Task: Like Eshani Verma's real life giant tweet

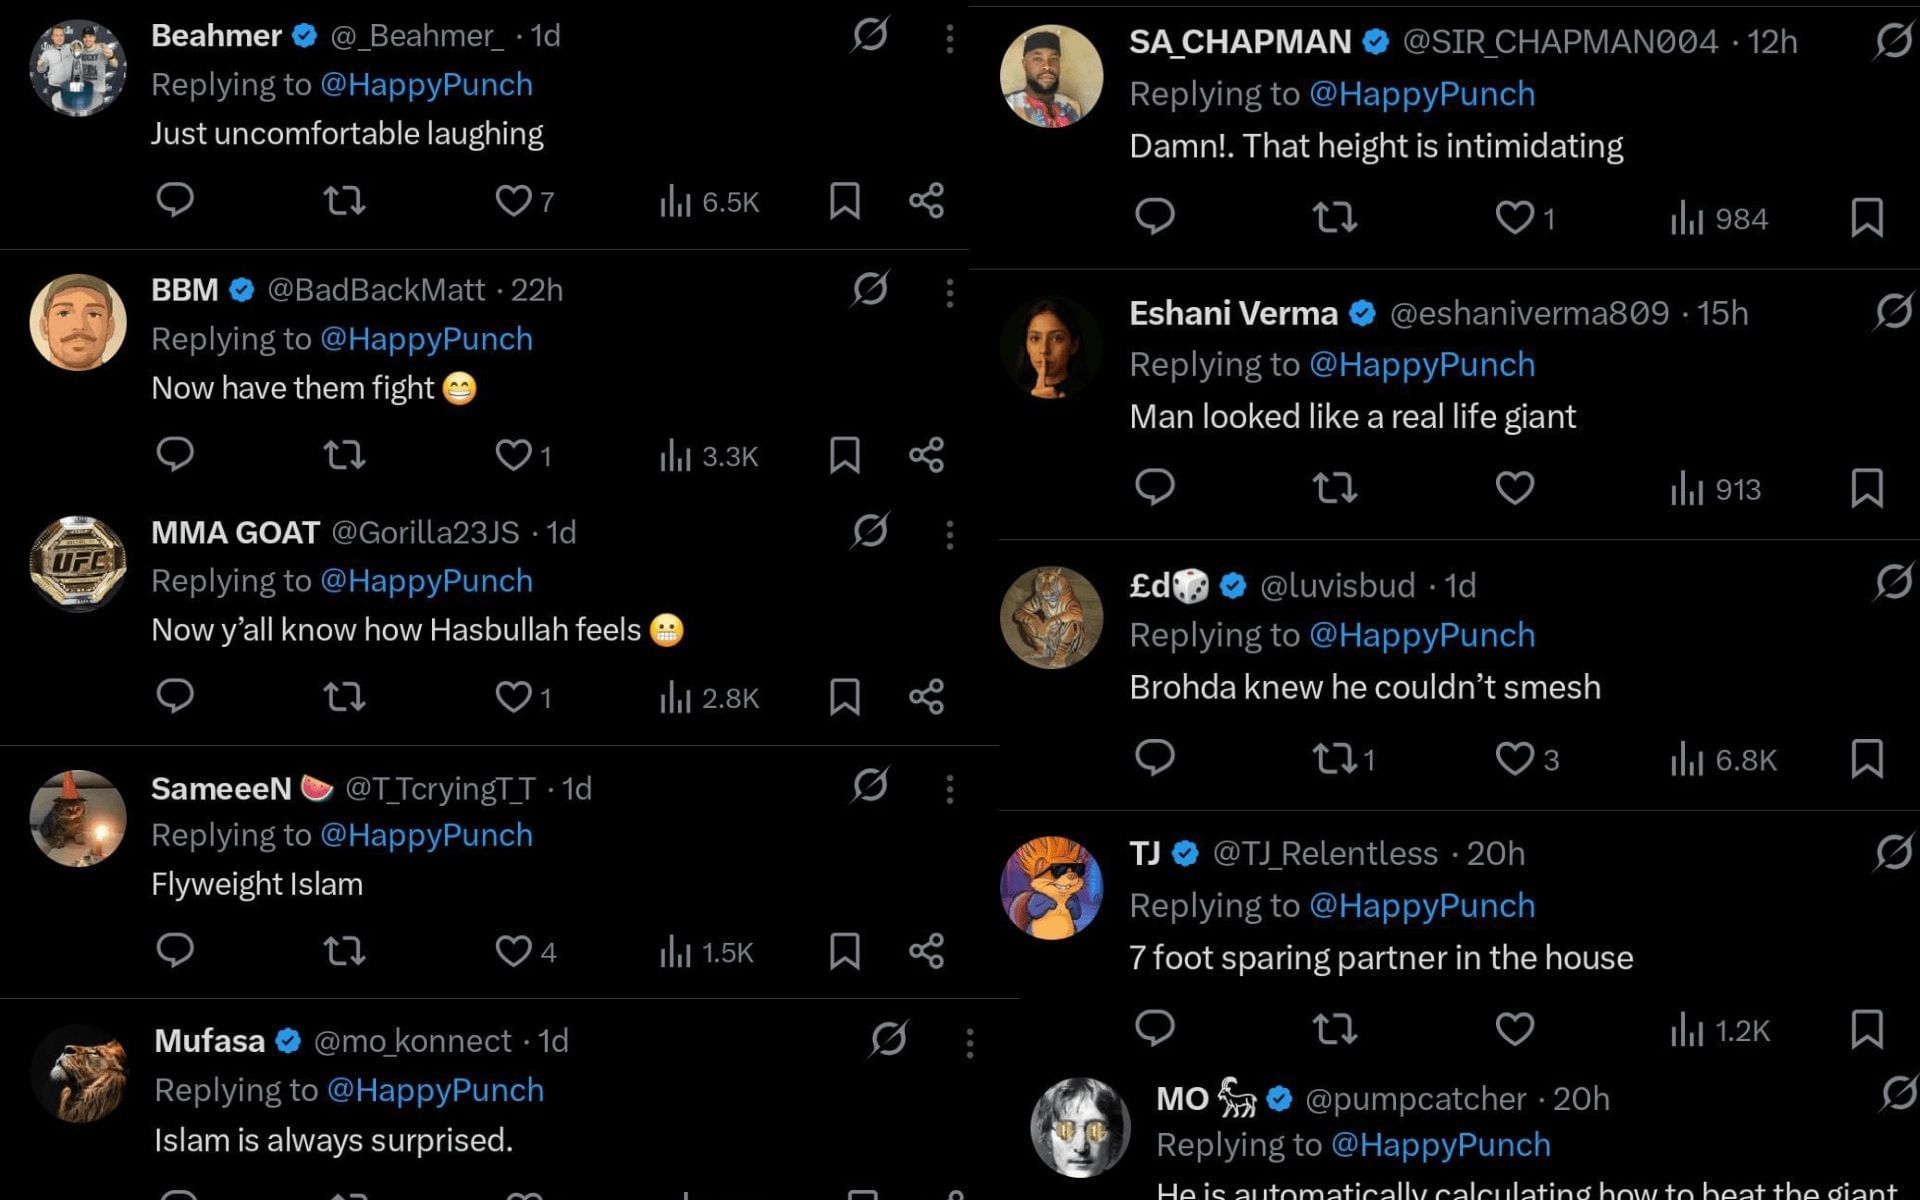Action: pos(1514,488)
